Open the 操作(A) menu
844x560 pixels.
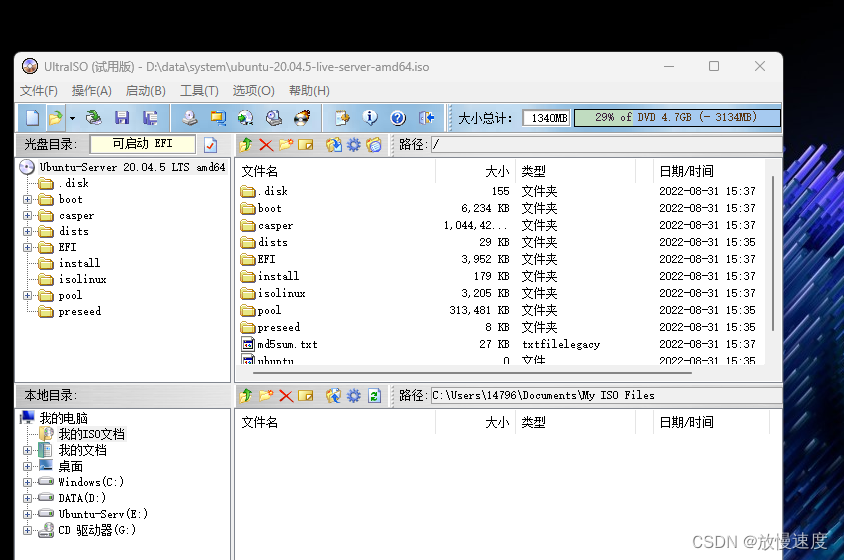coord(92,90)
